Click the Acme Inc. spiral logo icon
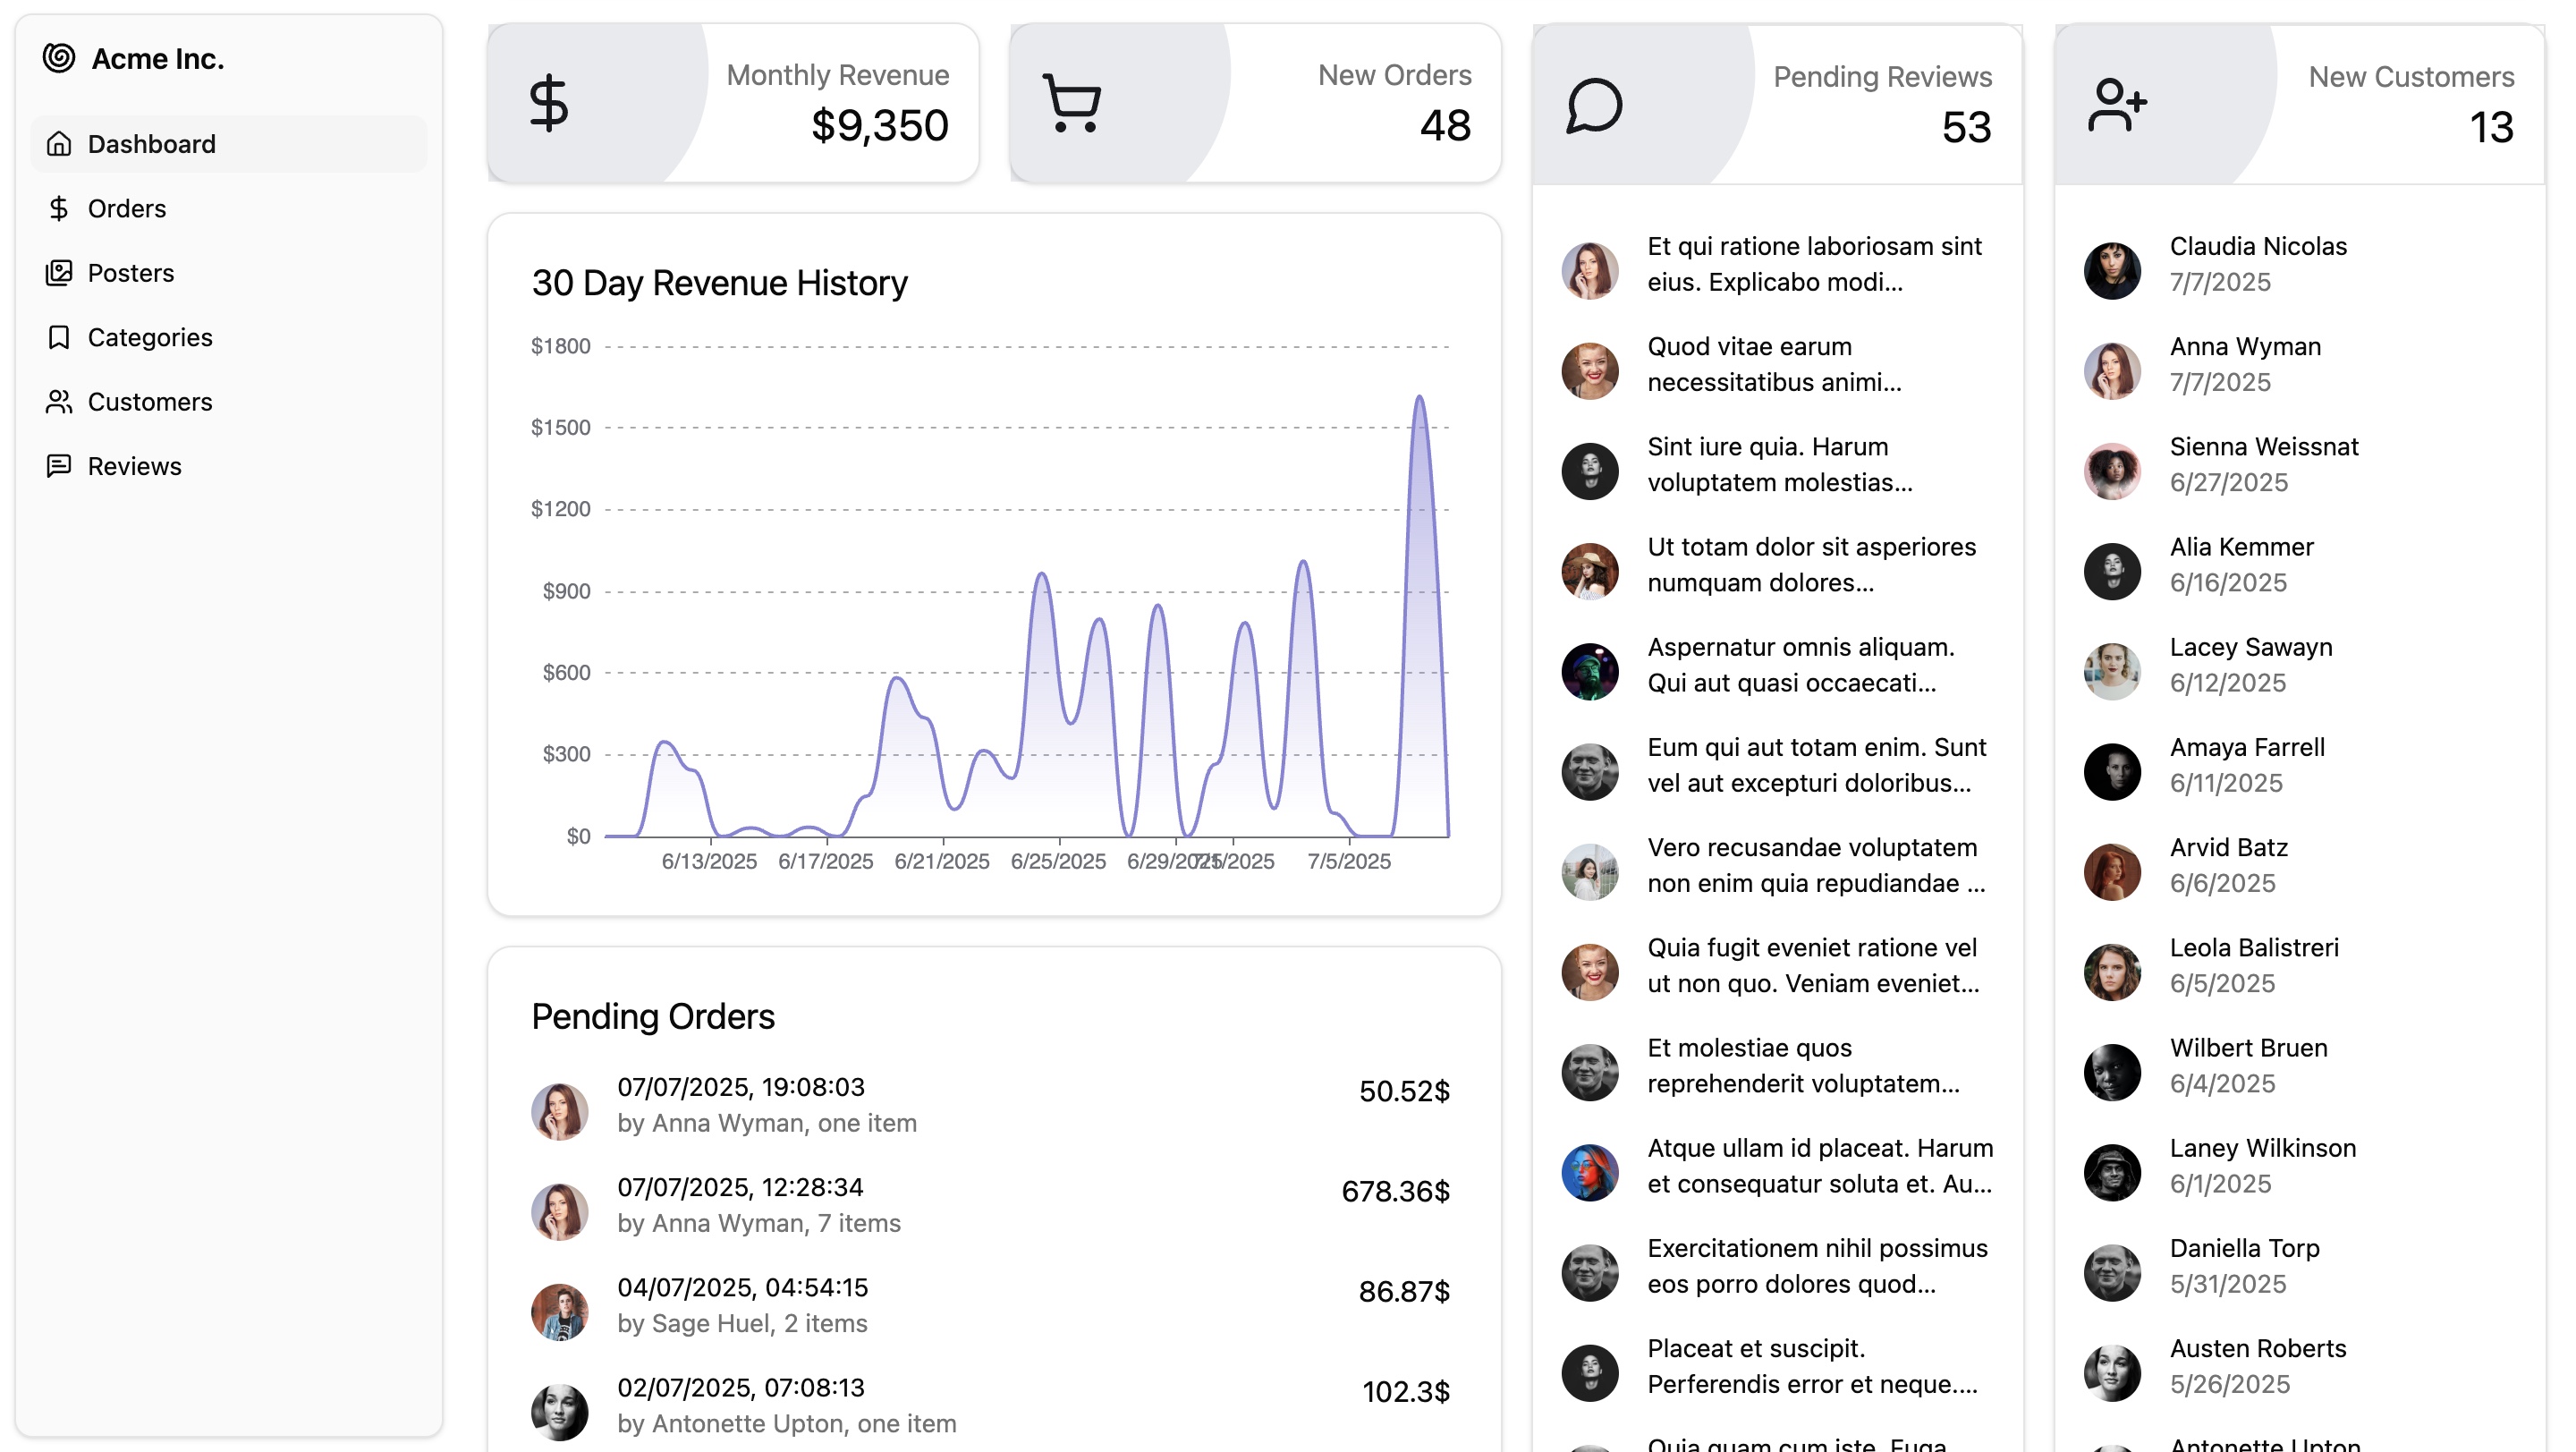This screenshot has width=2576, height=1452. (59, 58)
